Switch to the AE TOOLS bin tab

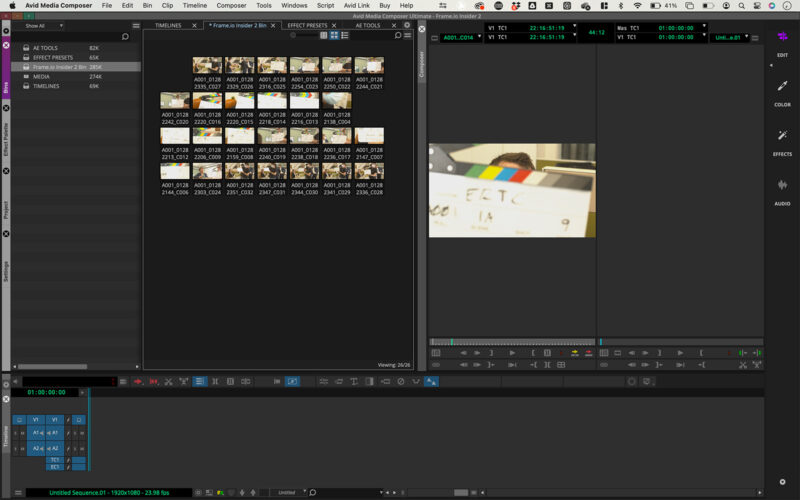368,26
